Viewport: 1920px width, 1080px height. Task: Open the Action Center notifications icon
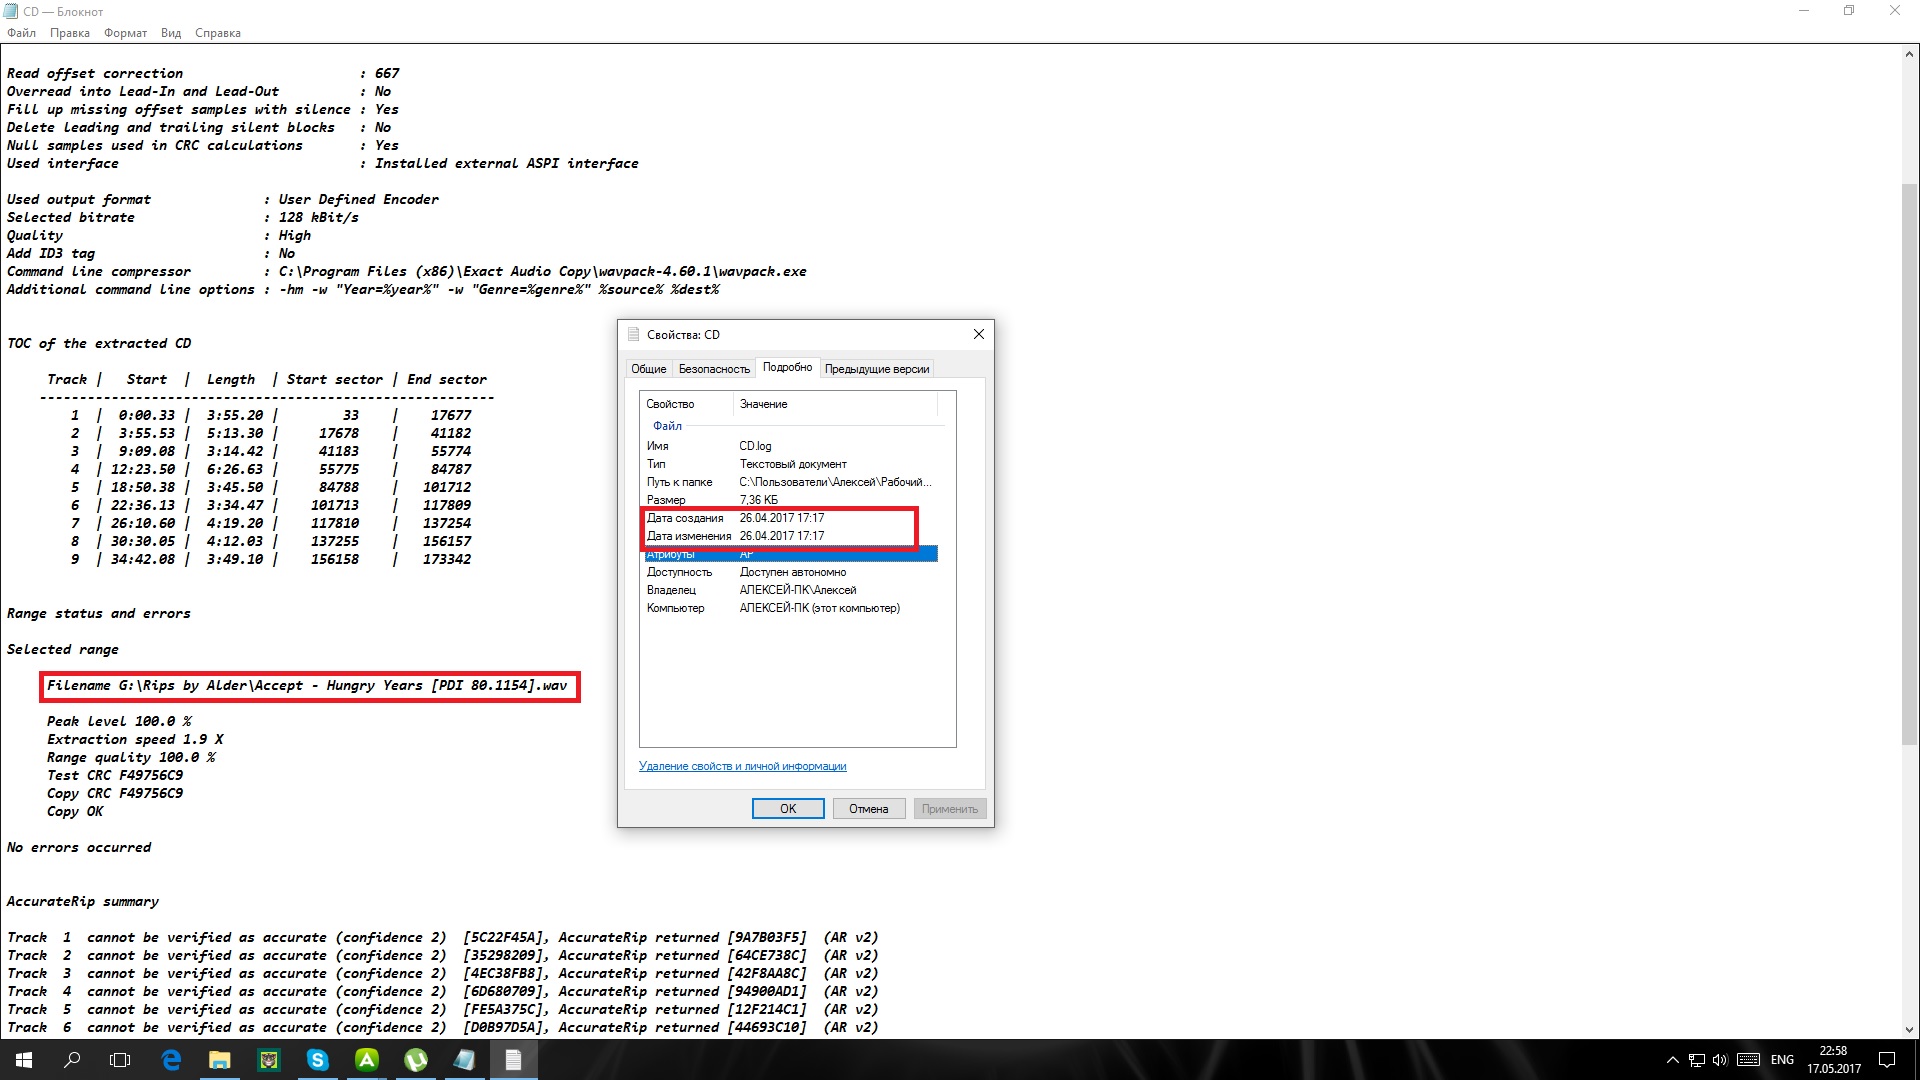(x=1887, y=1060)
